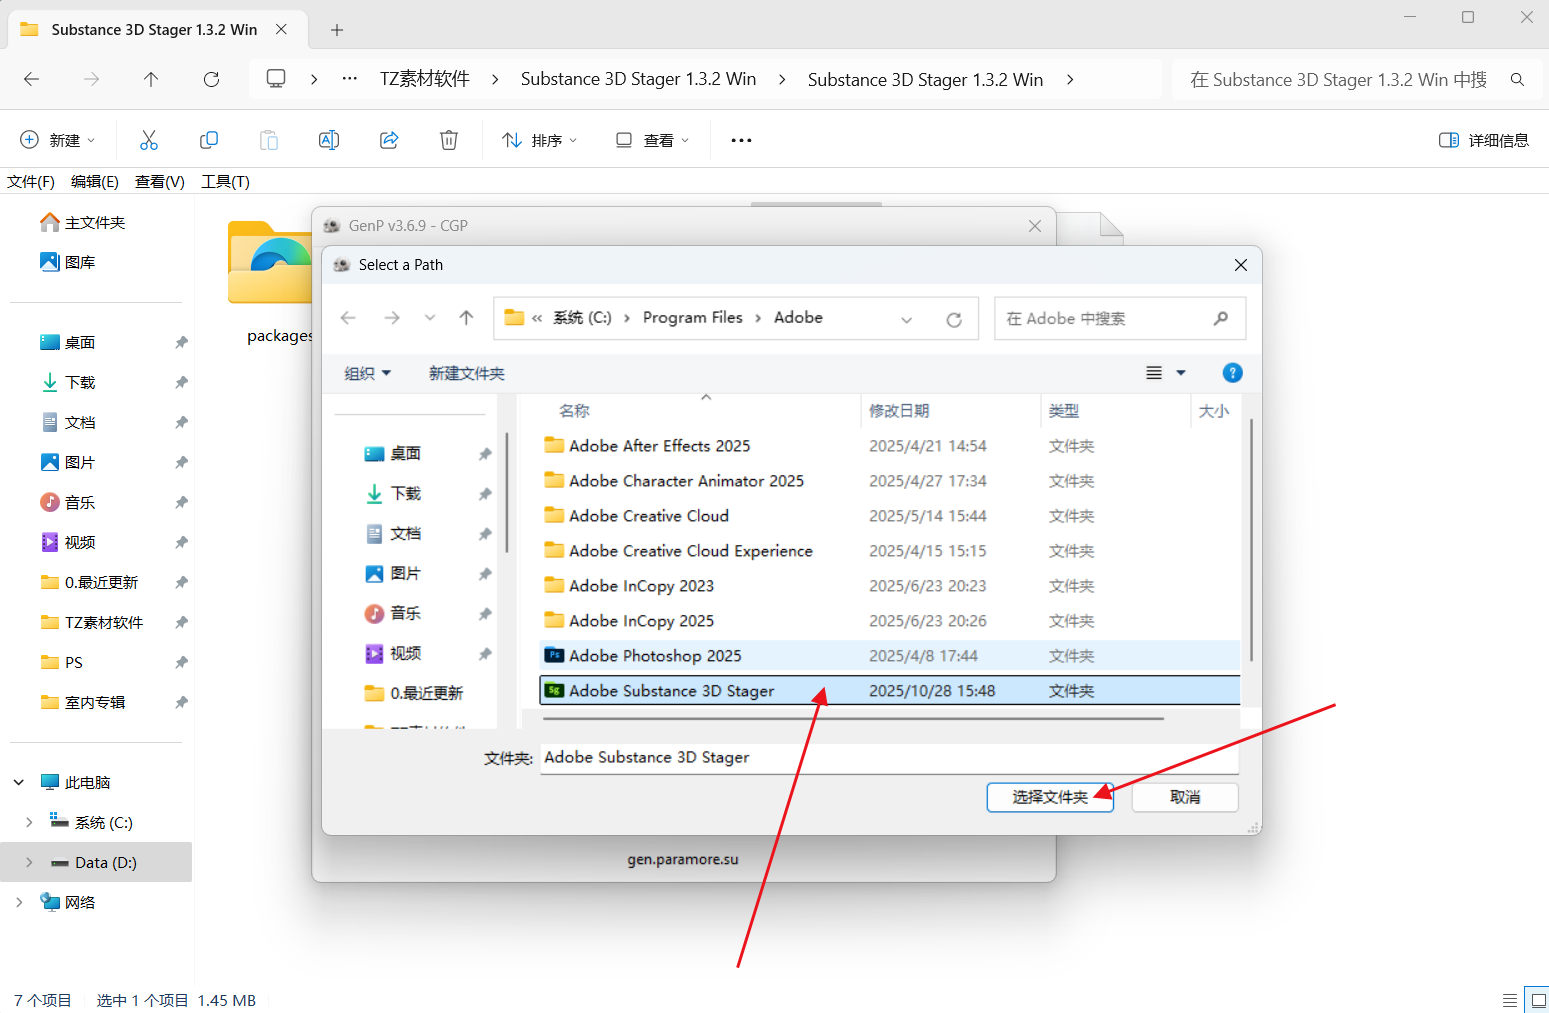Viewport: 1549px width, 1013px height.
Task: Open recent locations dropdown in dialog
Action: coord(430,318)
